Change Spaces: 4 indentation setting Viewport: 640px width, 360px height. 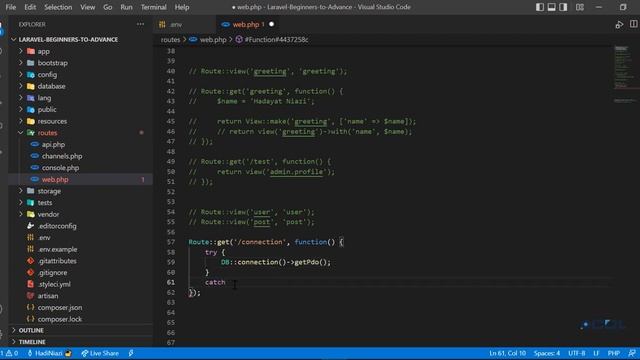tap(547, 353)
